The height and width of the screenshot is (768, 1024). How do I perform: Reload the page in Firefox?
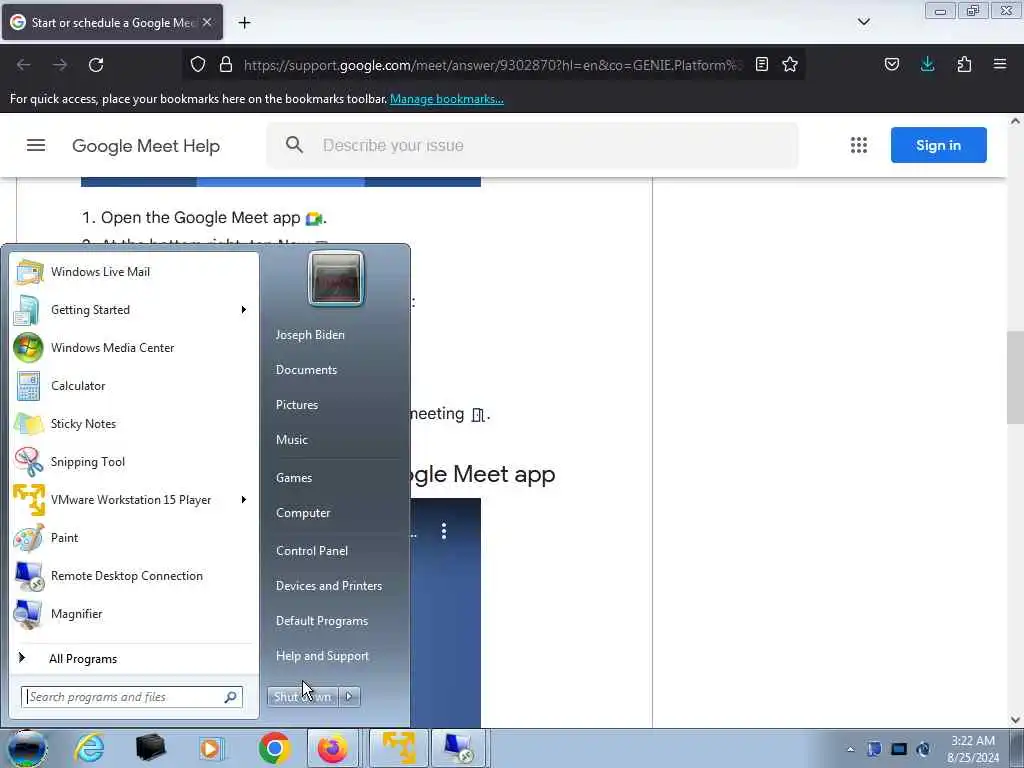96,65
